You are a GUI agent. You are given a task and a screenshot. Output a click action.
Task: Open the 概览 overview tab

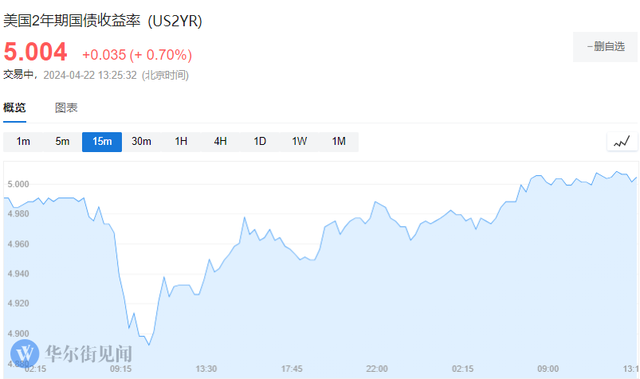click(x=14, y=108)
